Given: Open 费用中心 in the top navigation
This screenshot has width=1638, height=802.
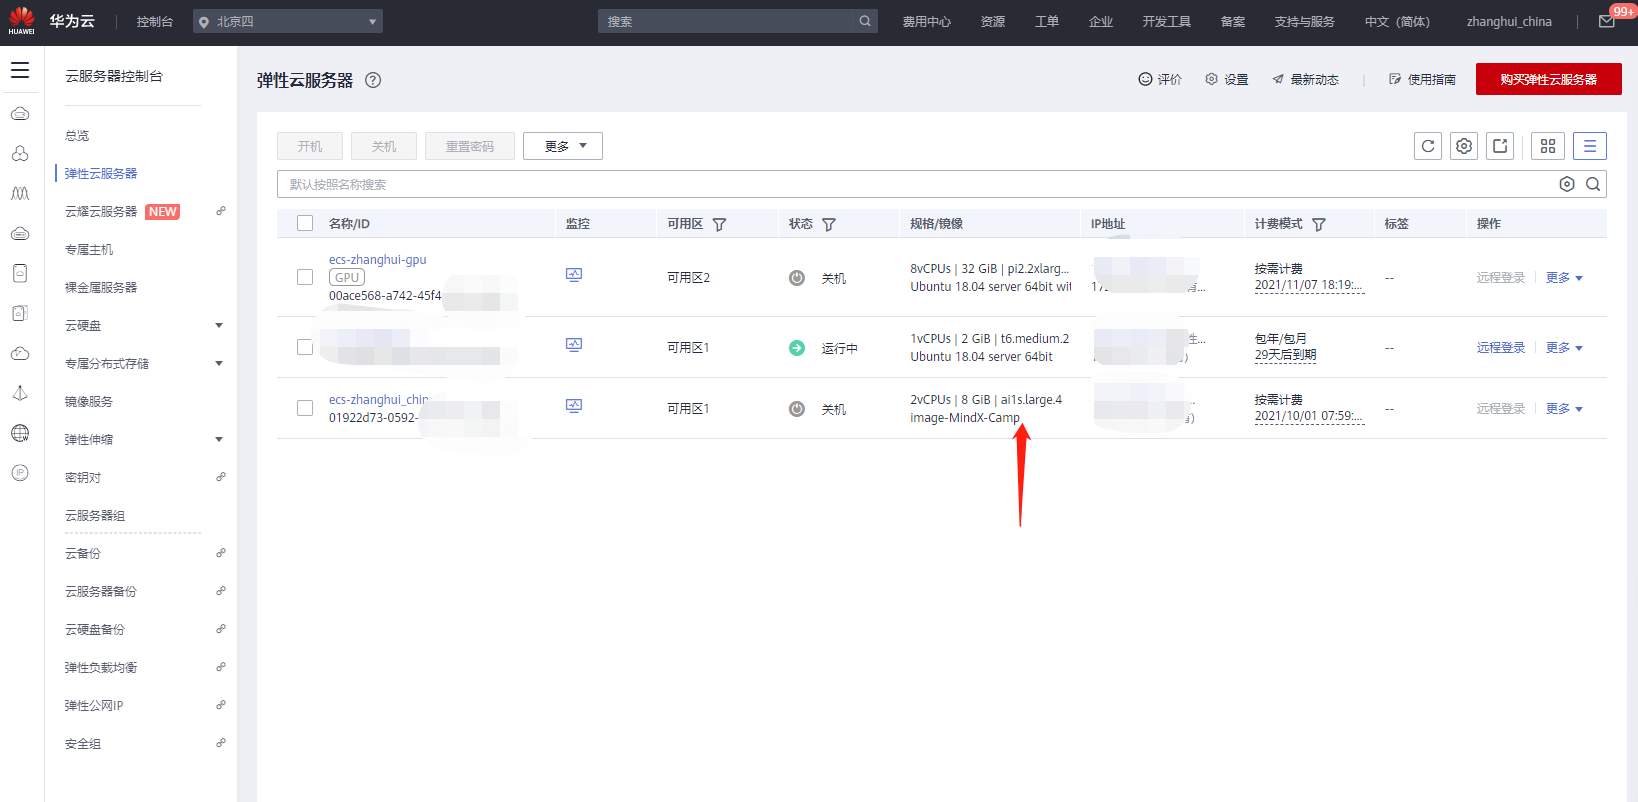Looking at the screenshot, I should pos(927,21).
